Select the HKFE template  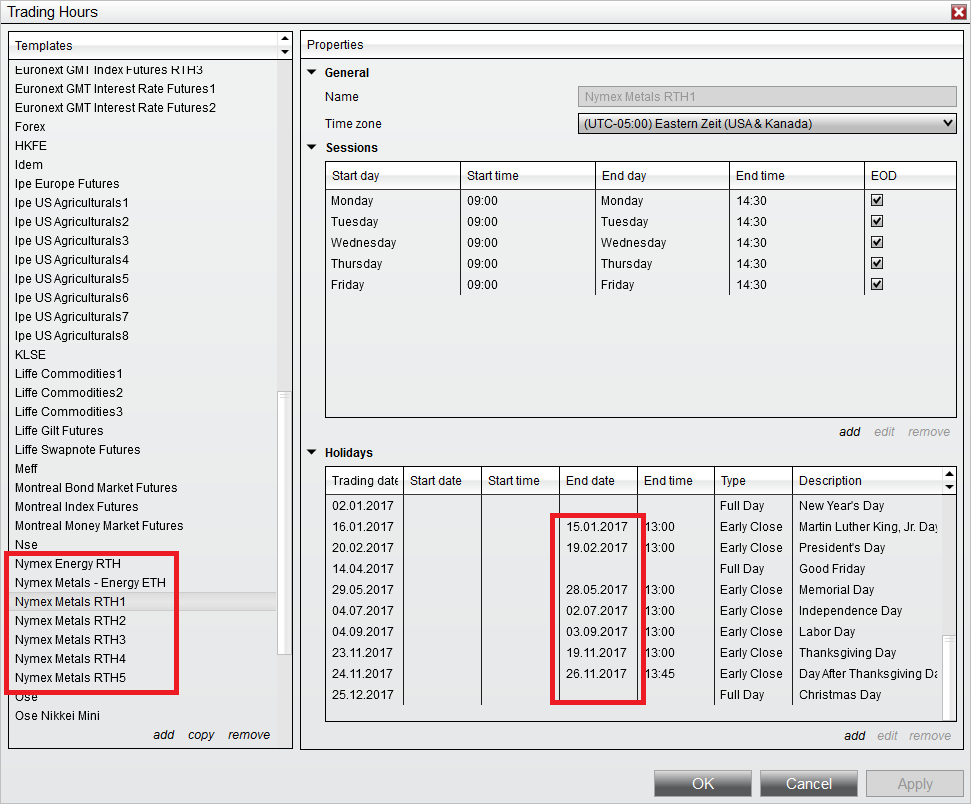pyautogui.click(x=31, y=146)
